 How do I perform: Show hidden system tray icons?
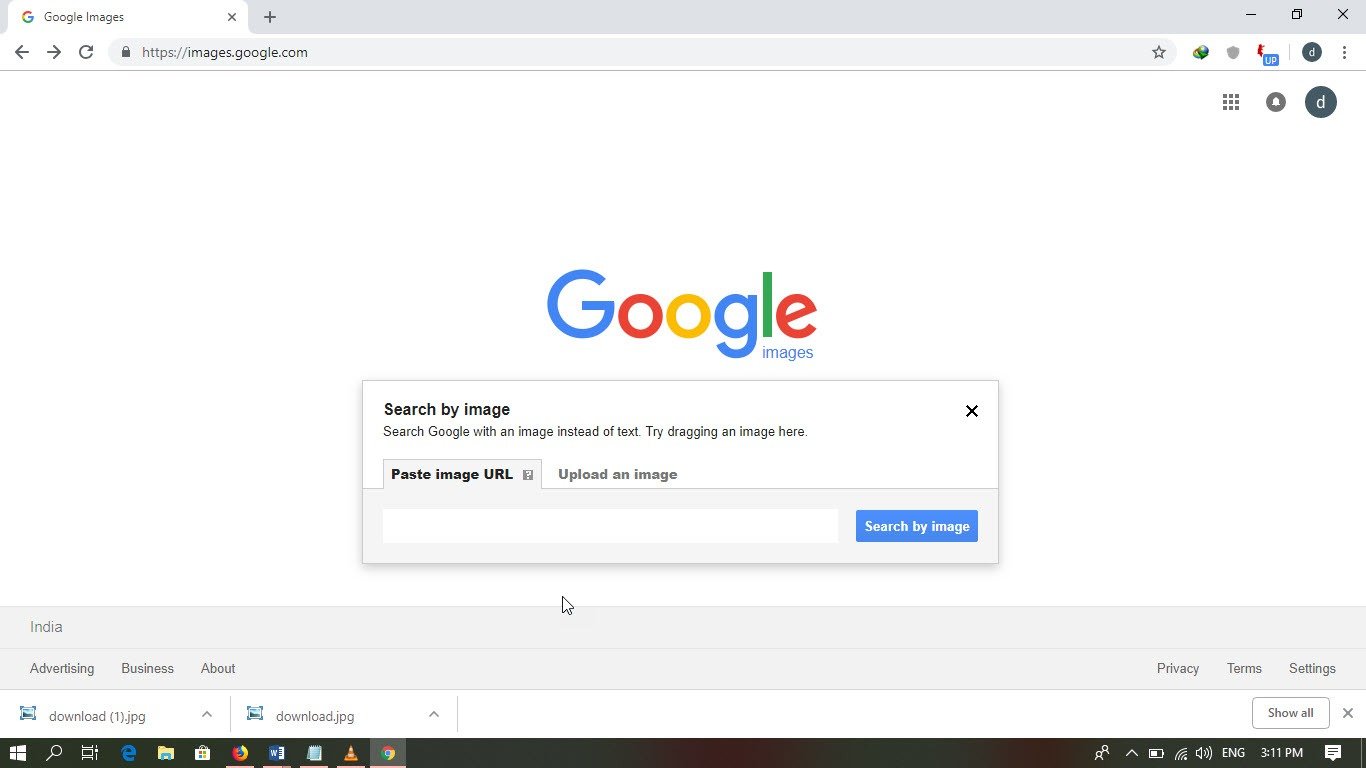coord(1131,753)
